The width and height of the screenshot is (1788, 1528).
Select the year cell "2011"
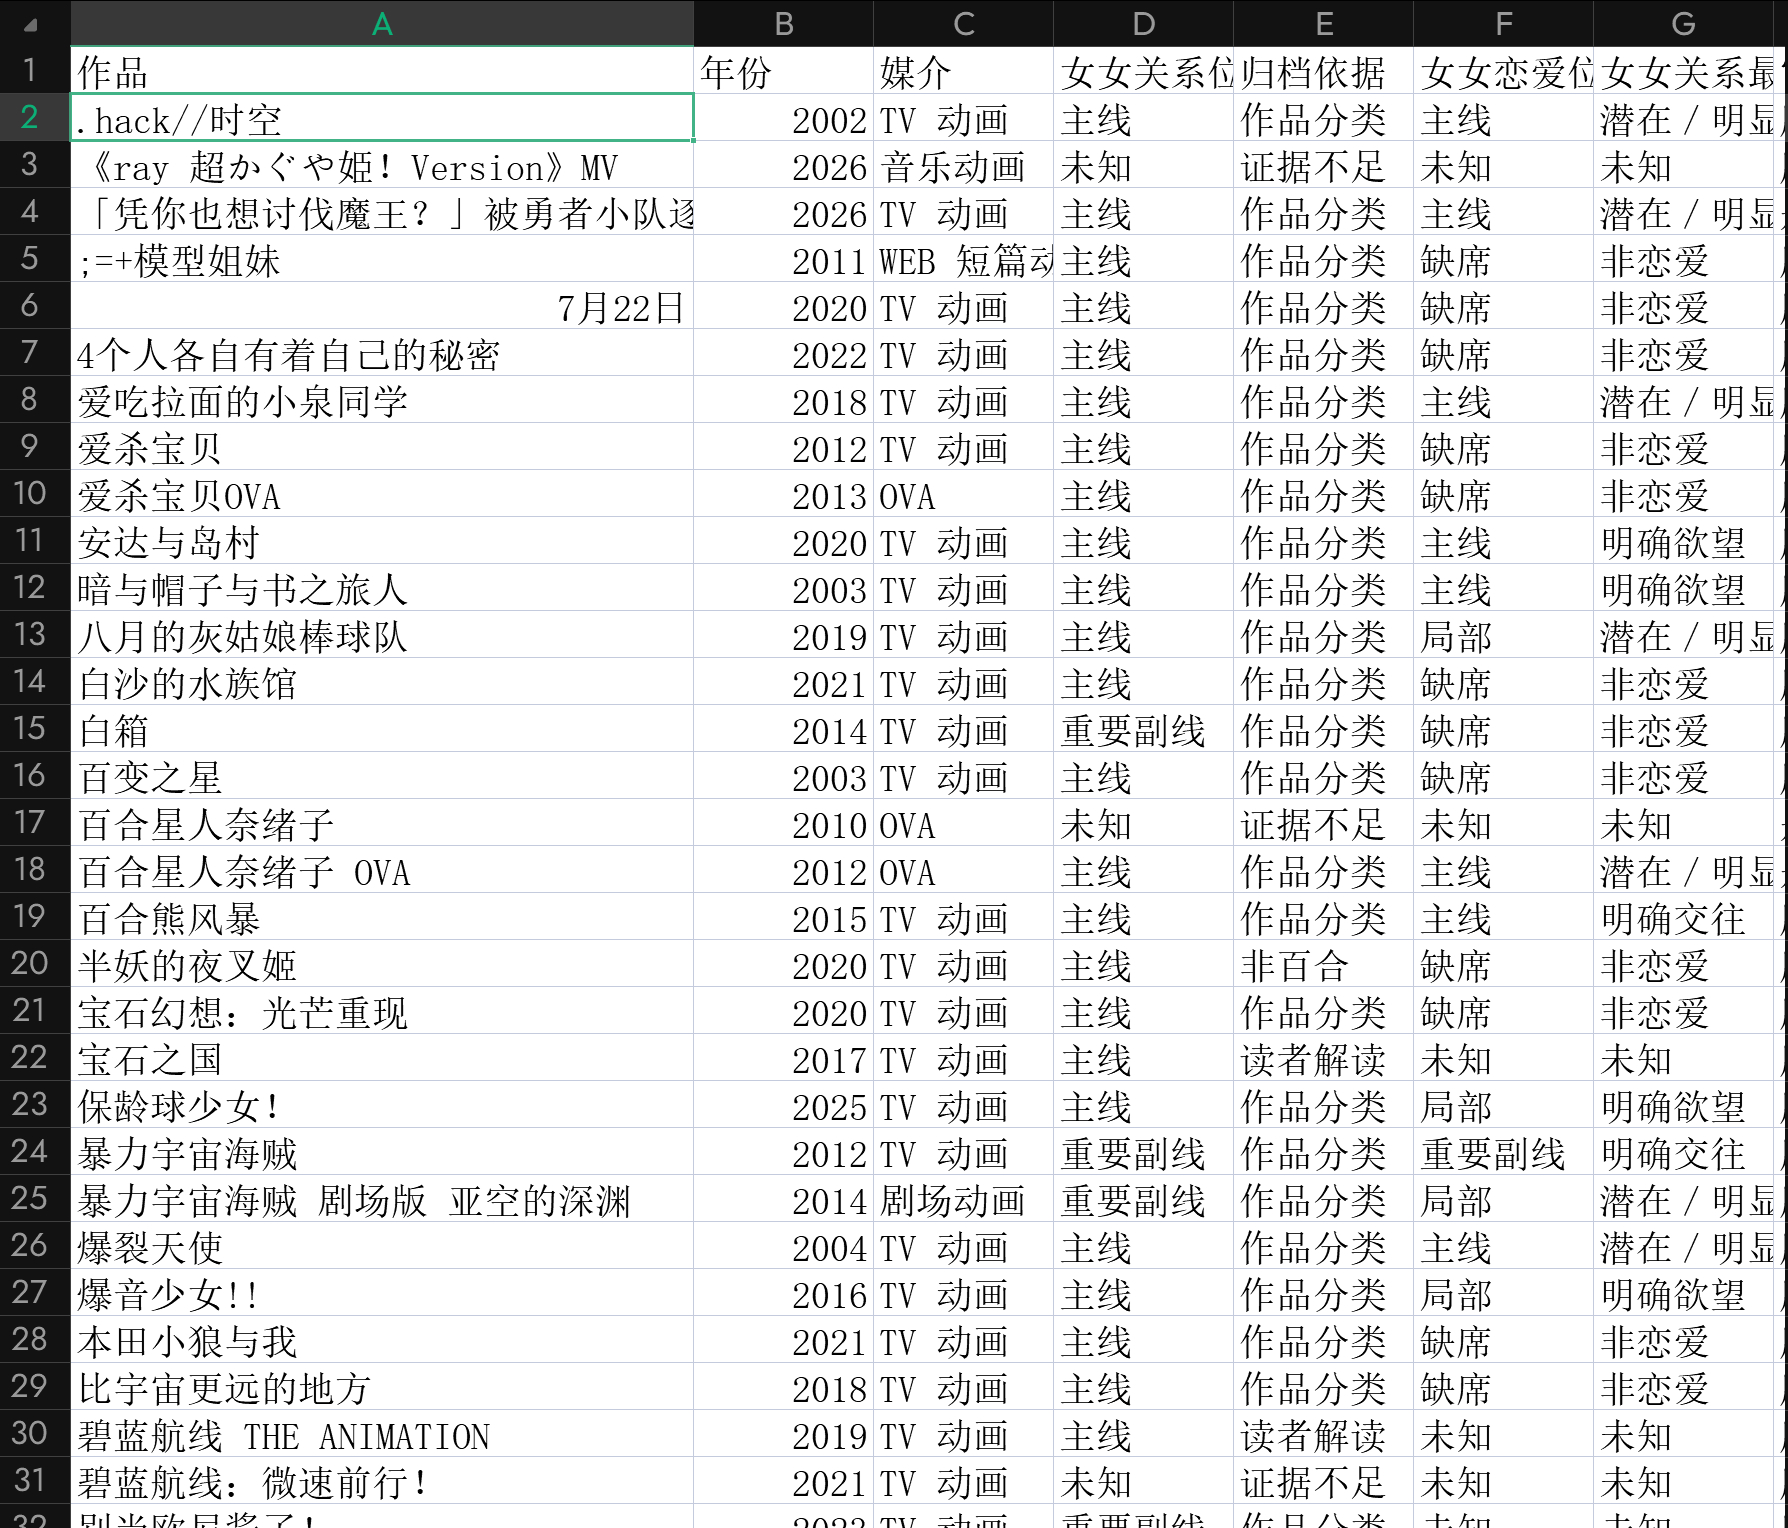783,259
